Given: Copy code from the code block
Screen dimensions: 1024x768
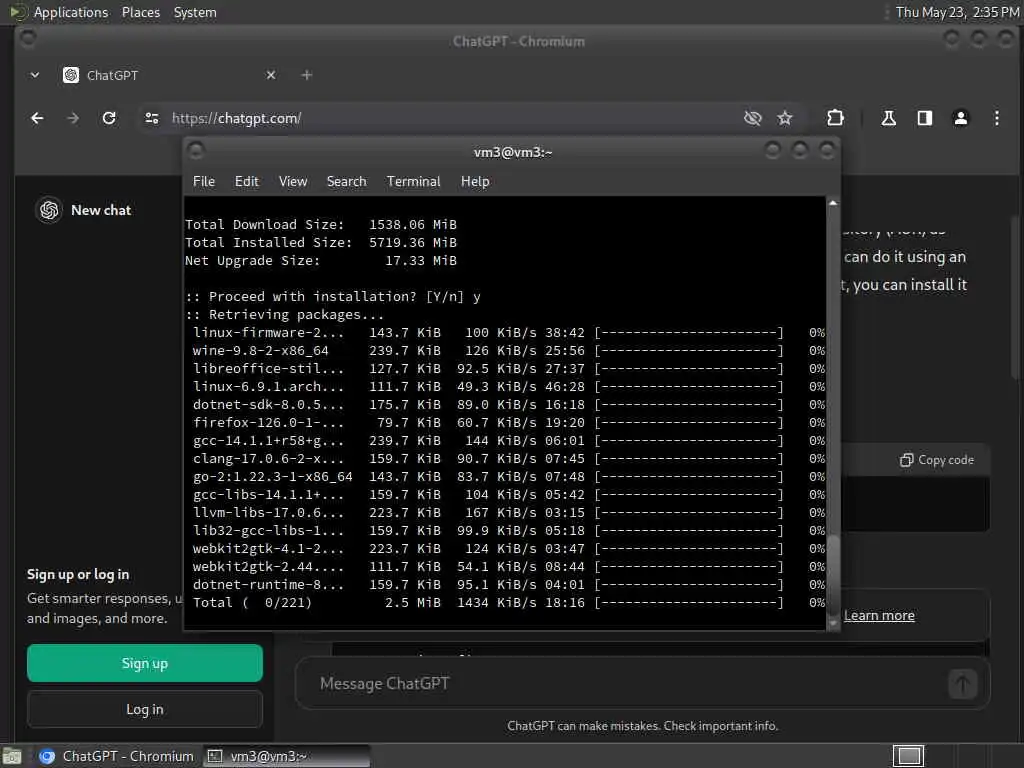Looking at the screenshot, I should 937,460.
